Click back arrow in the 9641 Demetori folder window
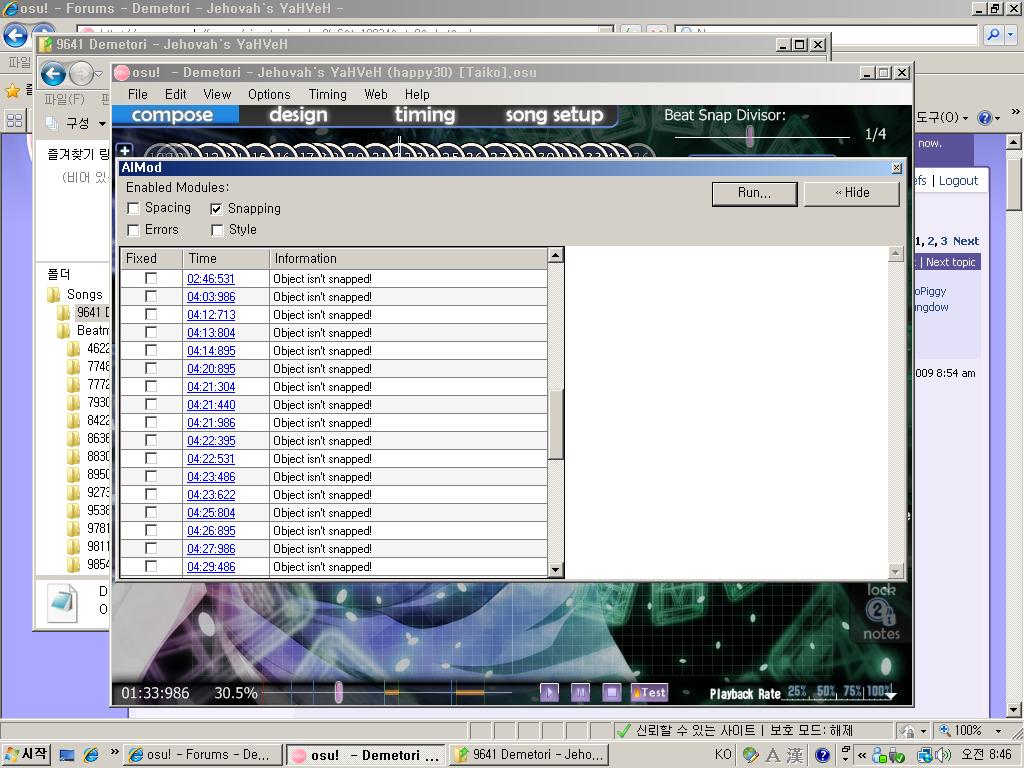The width and height of the screenshot is (1024, 768). point(54,74)
